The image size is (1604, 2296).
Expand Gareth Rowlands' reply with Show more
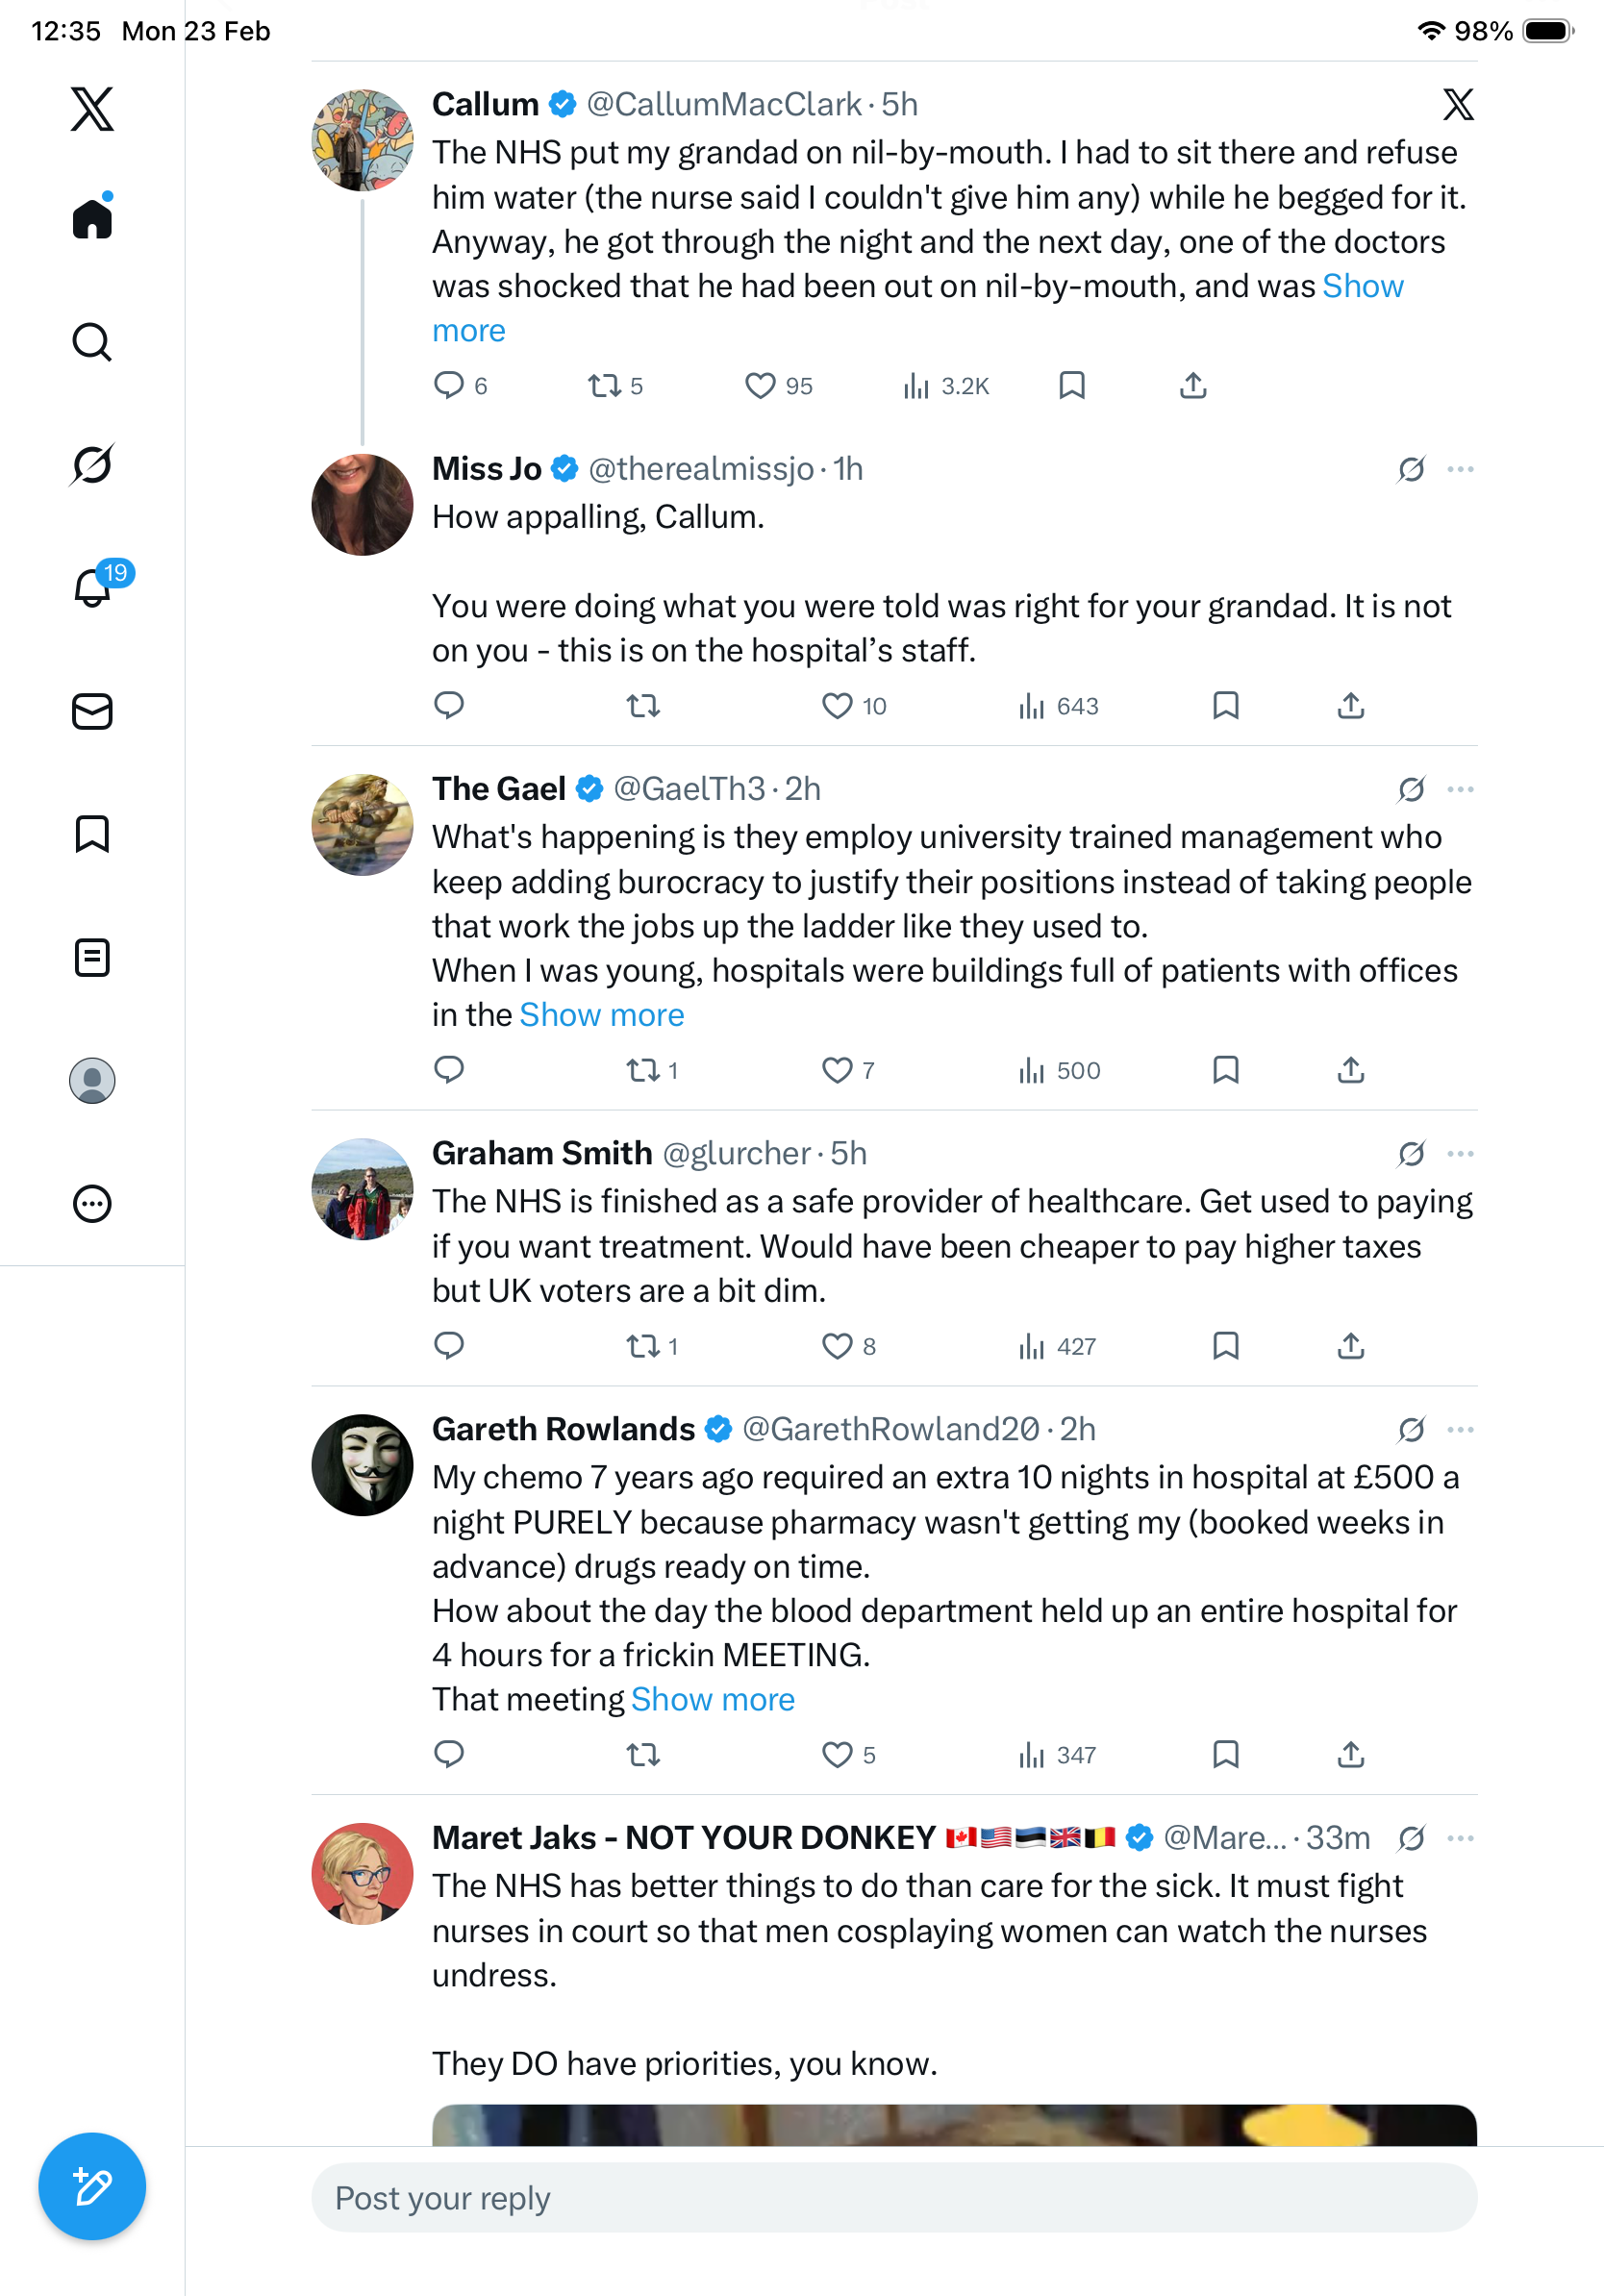pos(713,1699)
